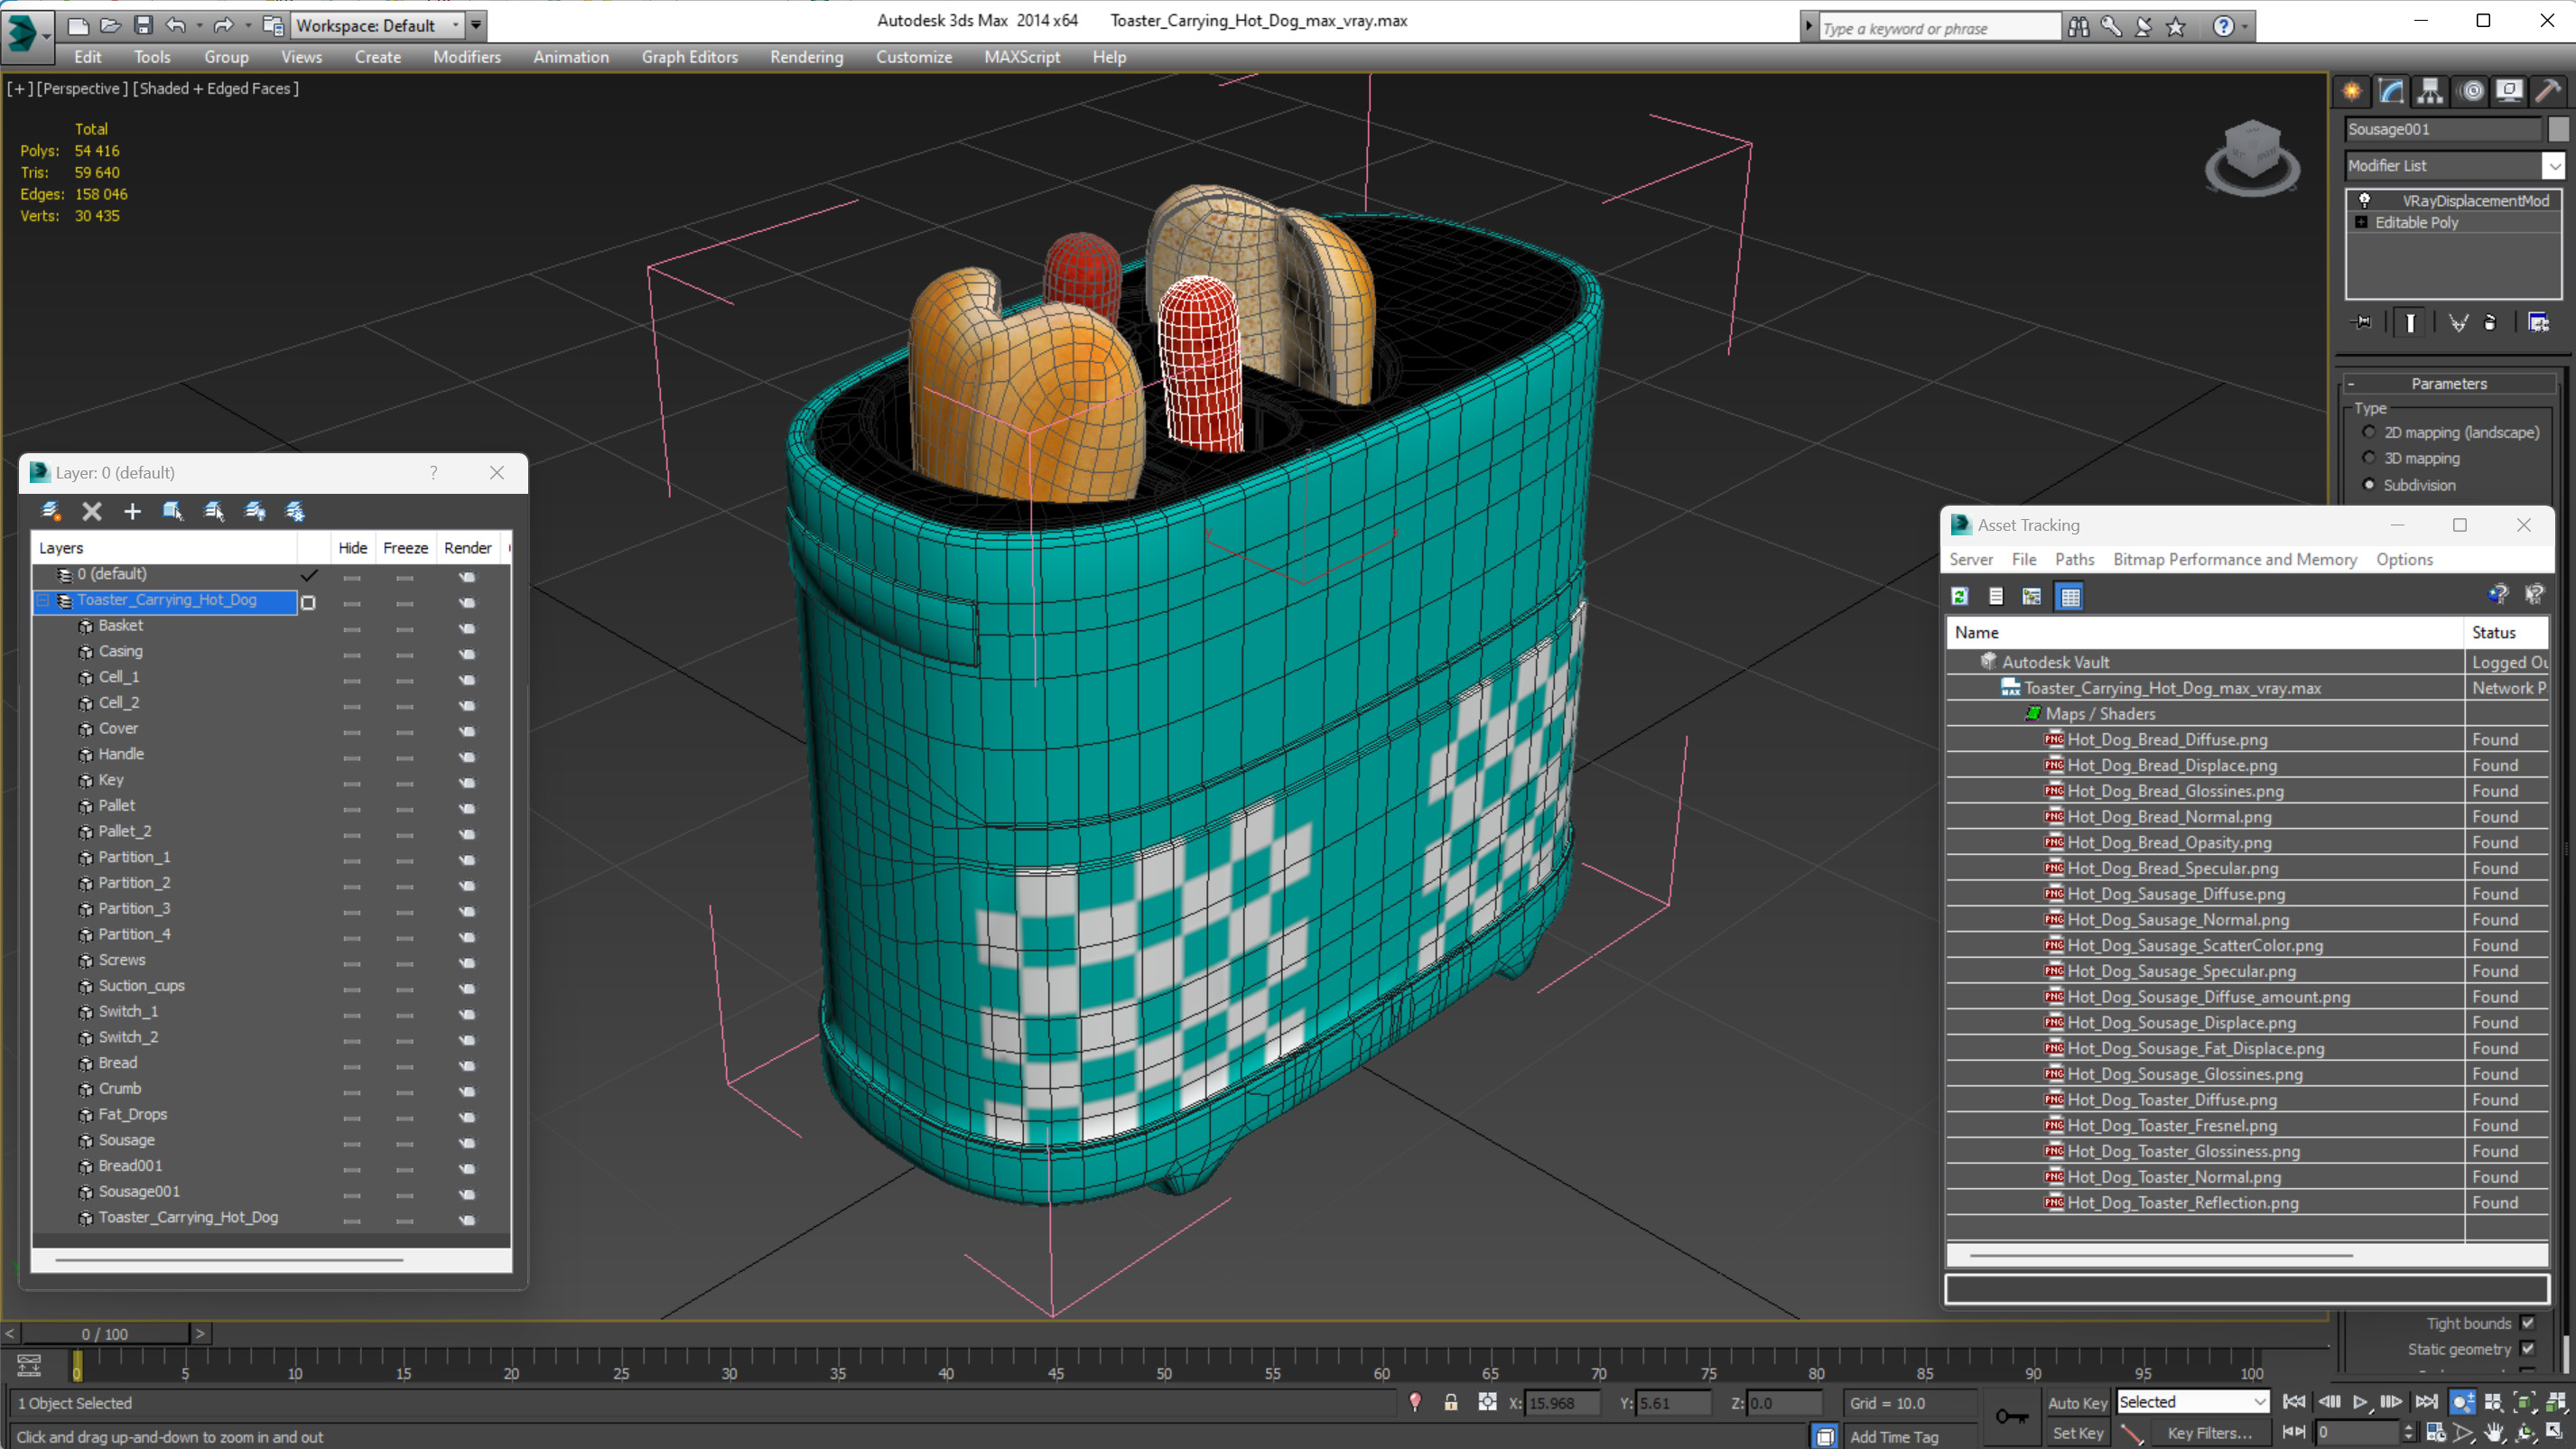Select Subdivision displacement type radio button
Image resolution: width=2576 pixels, height=1449 pixels.
[2369, 485]
